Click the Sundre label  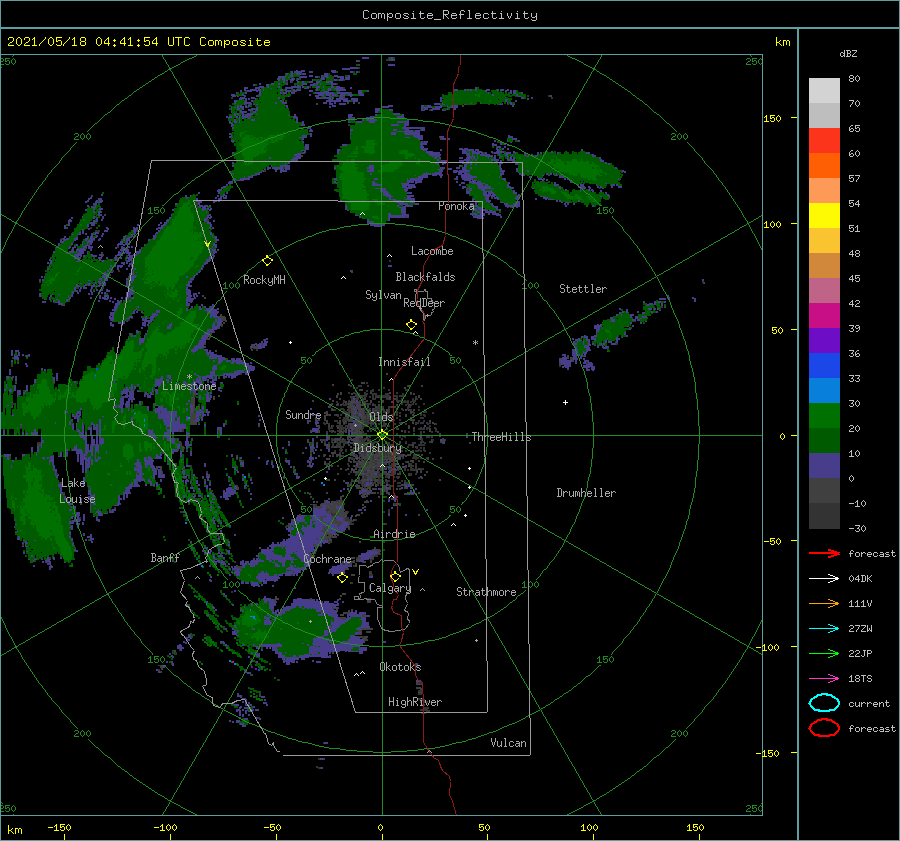(x=303, y=414)
